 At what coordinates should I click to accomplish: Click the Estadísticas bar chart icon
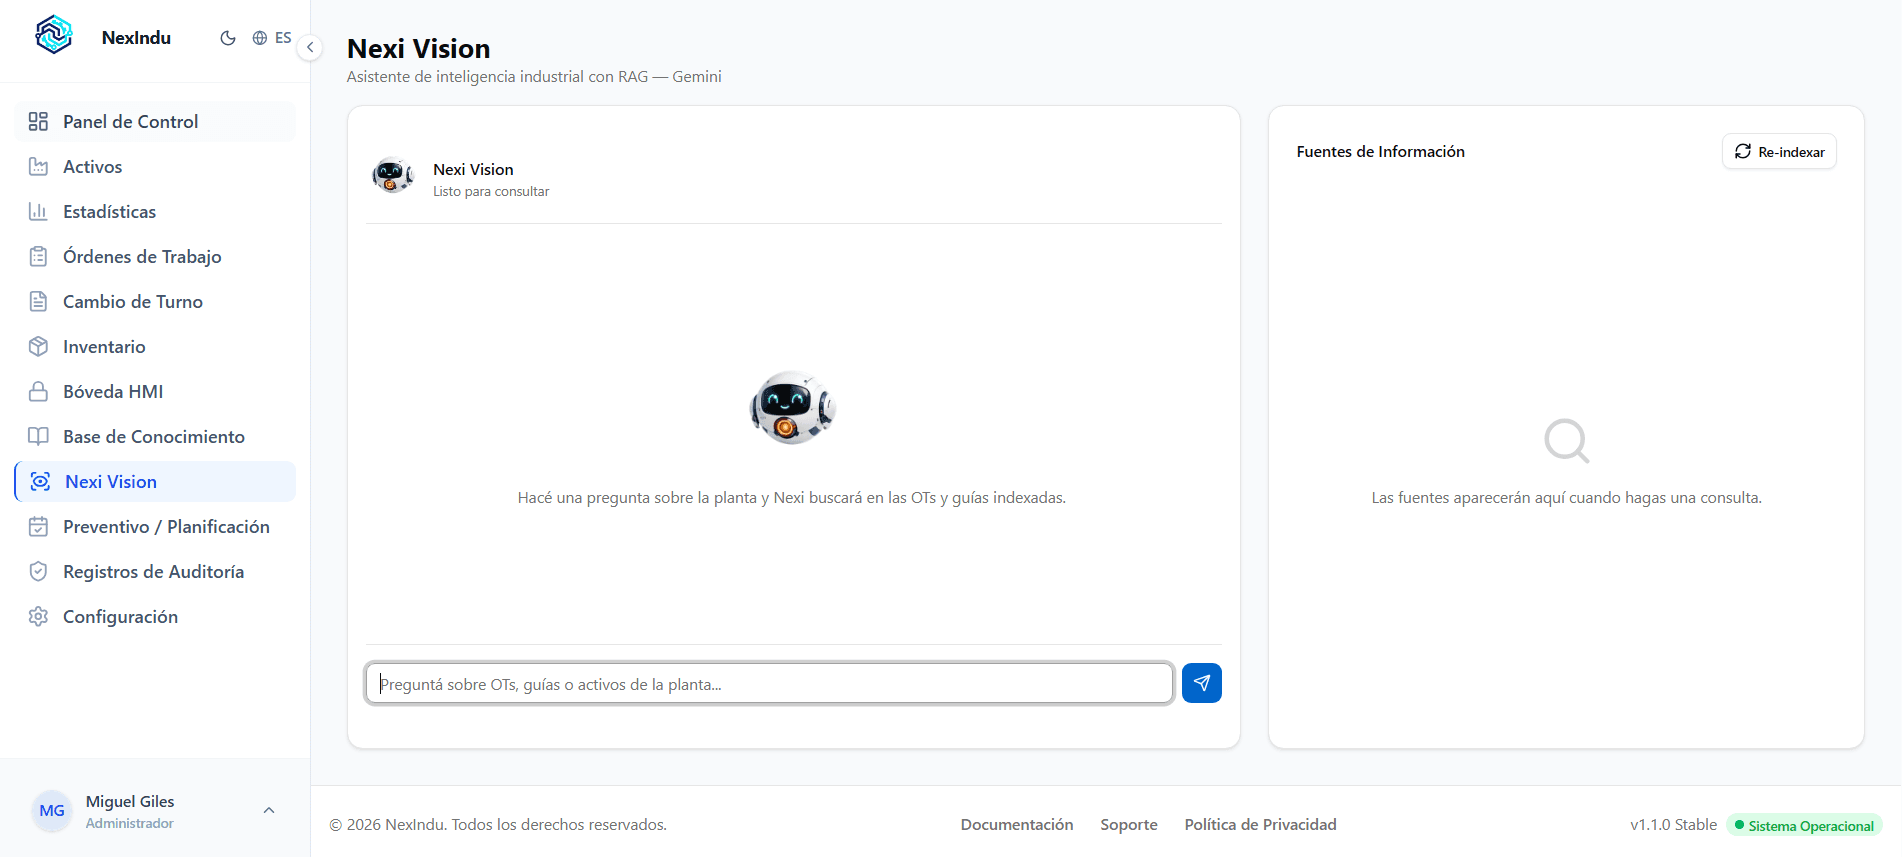(x=38, y=211)
